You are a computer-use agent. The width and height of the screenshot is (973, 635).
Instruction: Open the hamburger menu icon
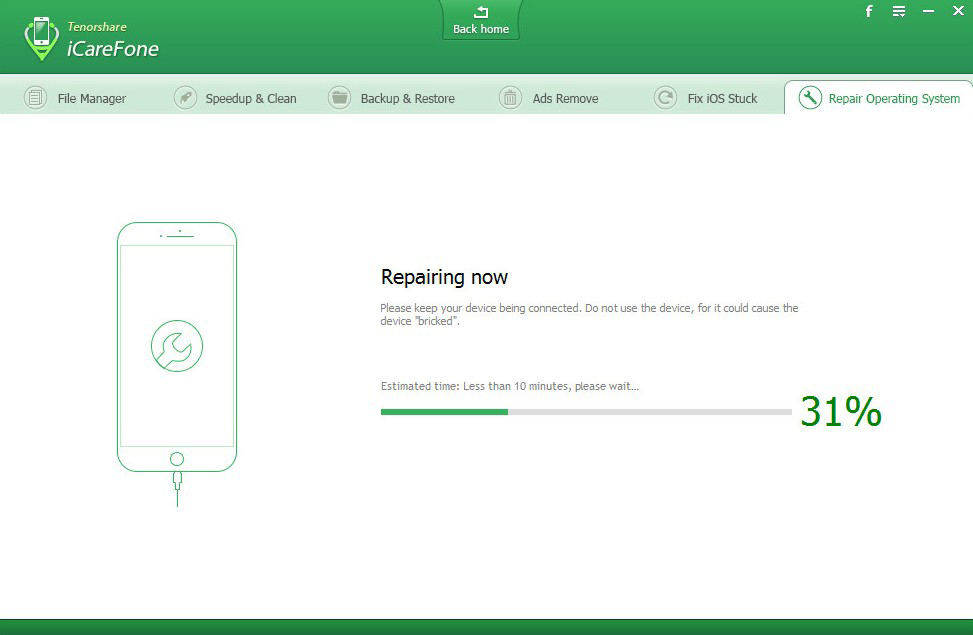(x=899, y=11)
